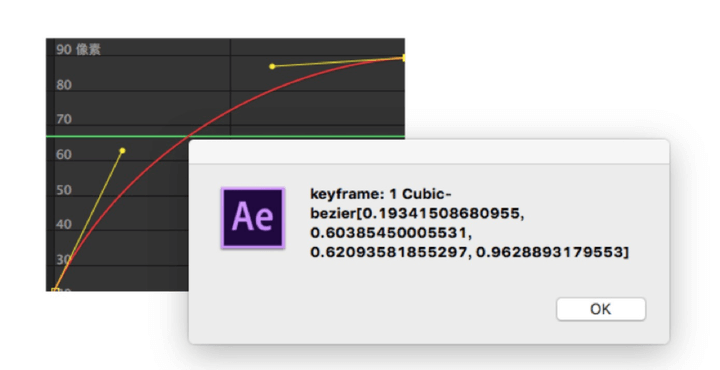This screenshot has height=370, width=720.
Task: Click the 30 value axis label
Action: [64, 260]
